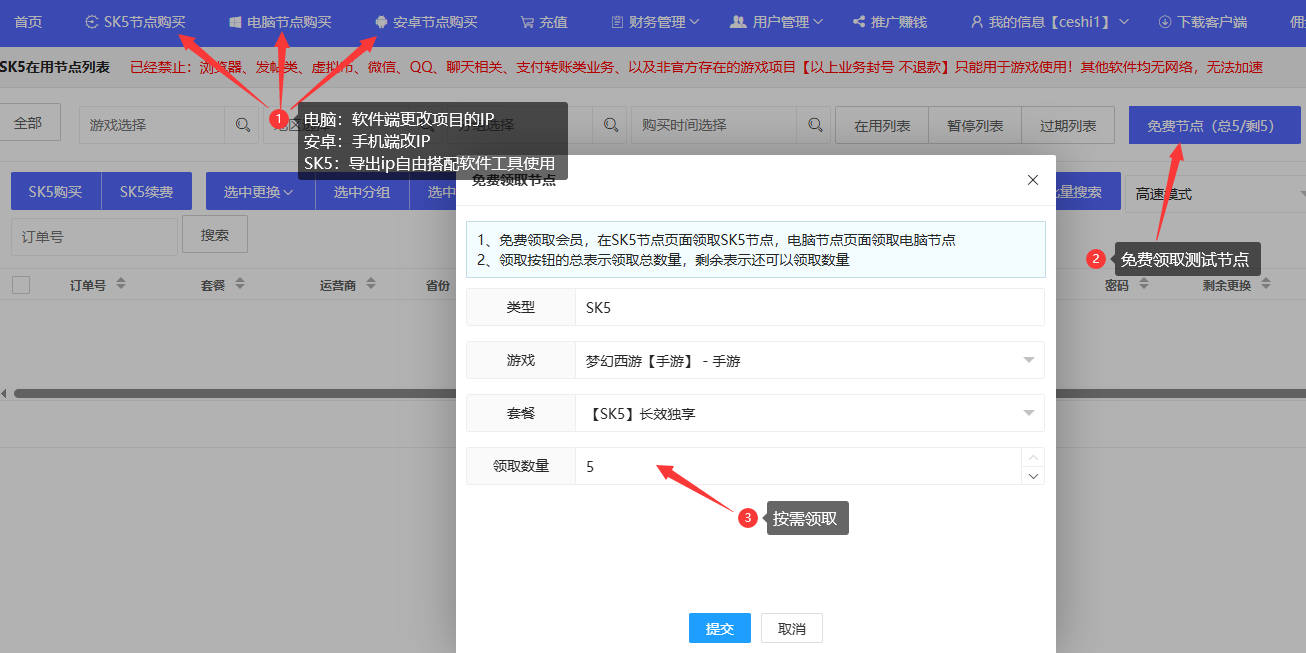This screenshot has width=1306, height=653.
Task: Switch to the 过期列表 tab
Action: tap(1068, 124)
